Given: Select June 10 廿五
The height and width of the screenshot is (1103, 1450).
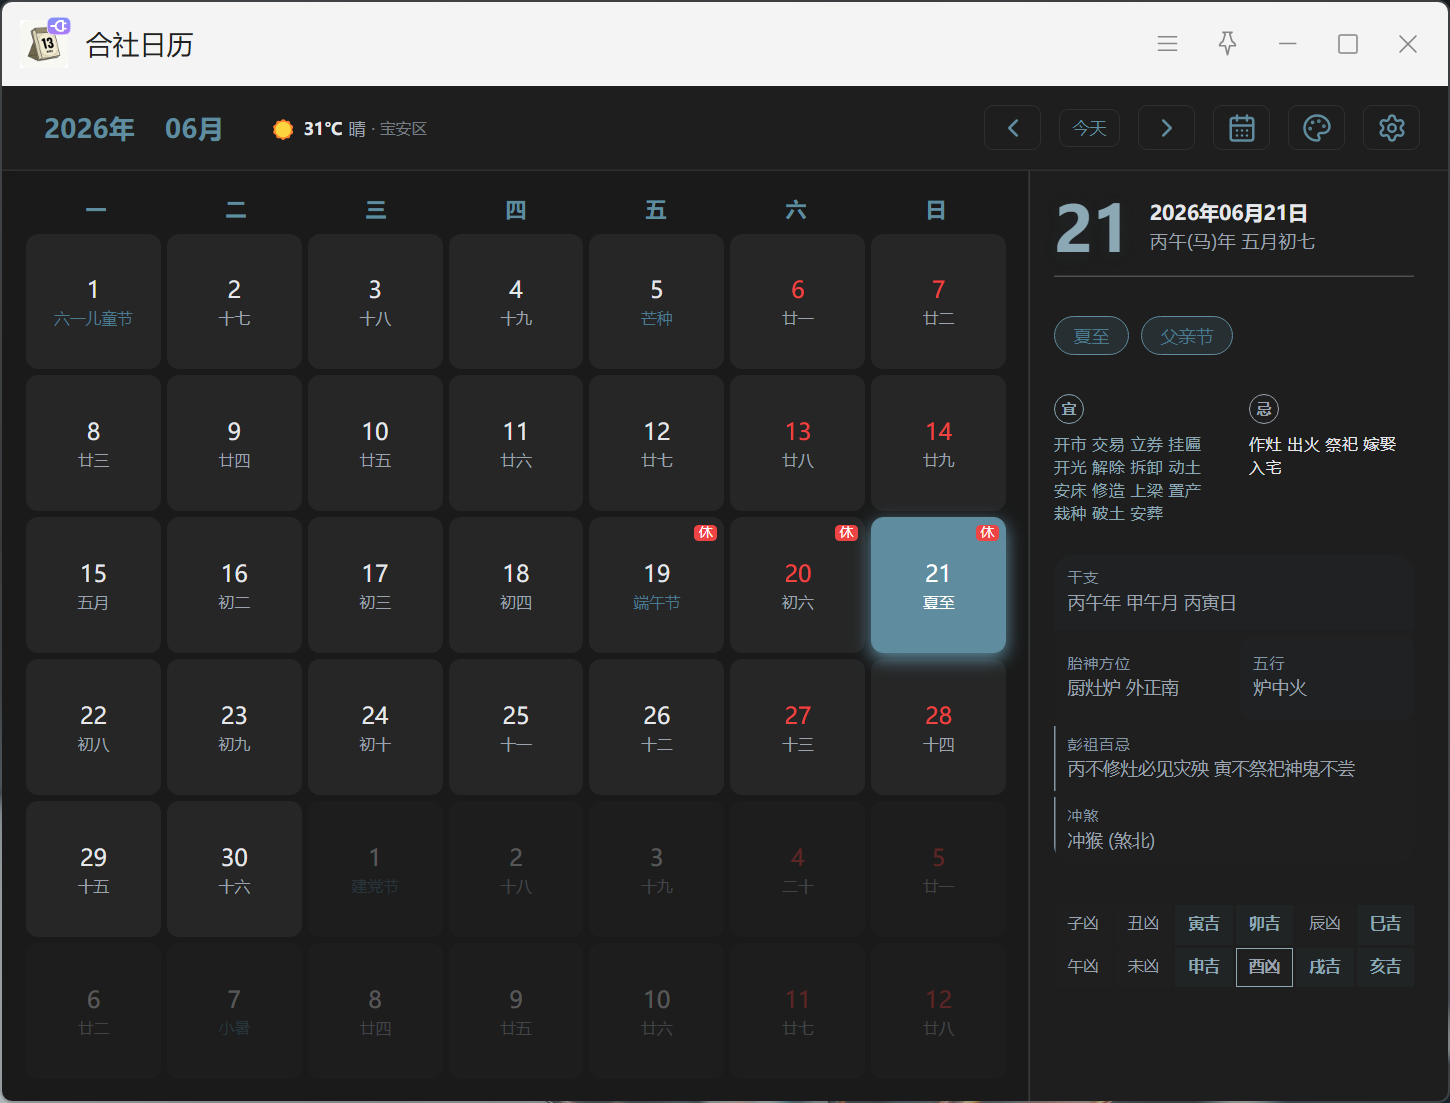Looking at the screenshot, I should (375, 444).
